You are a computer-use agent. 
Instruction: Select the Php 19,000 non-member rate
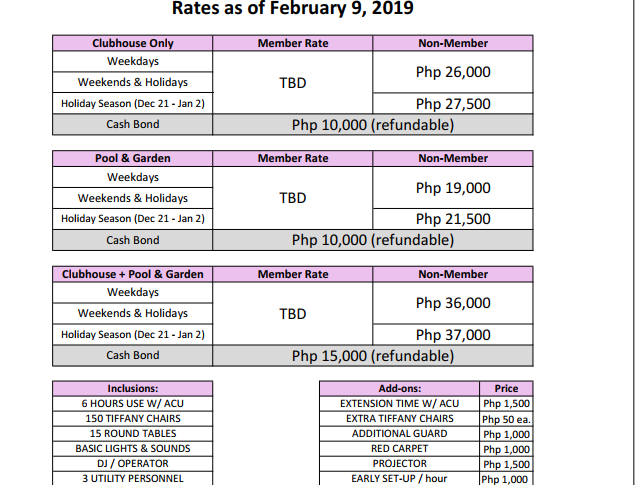(453, 187)
